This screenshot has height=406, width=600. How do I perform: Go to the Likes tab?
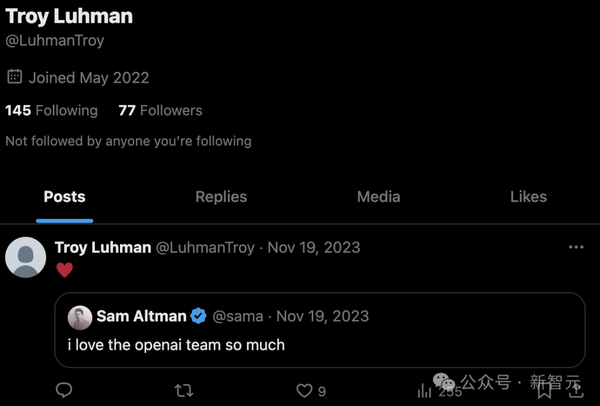(528, 197)
